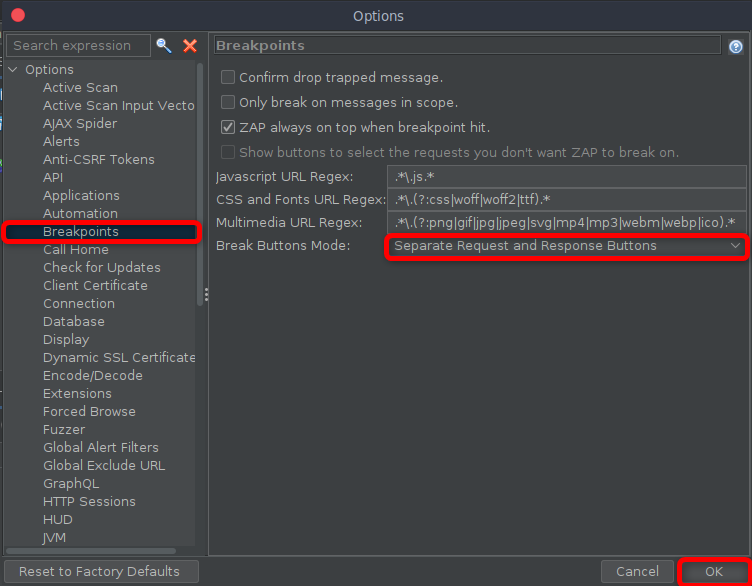Screen dimensions: 752x586
Task: Select GraphQL options entry
Action: (71, 483)
